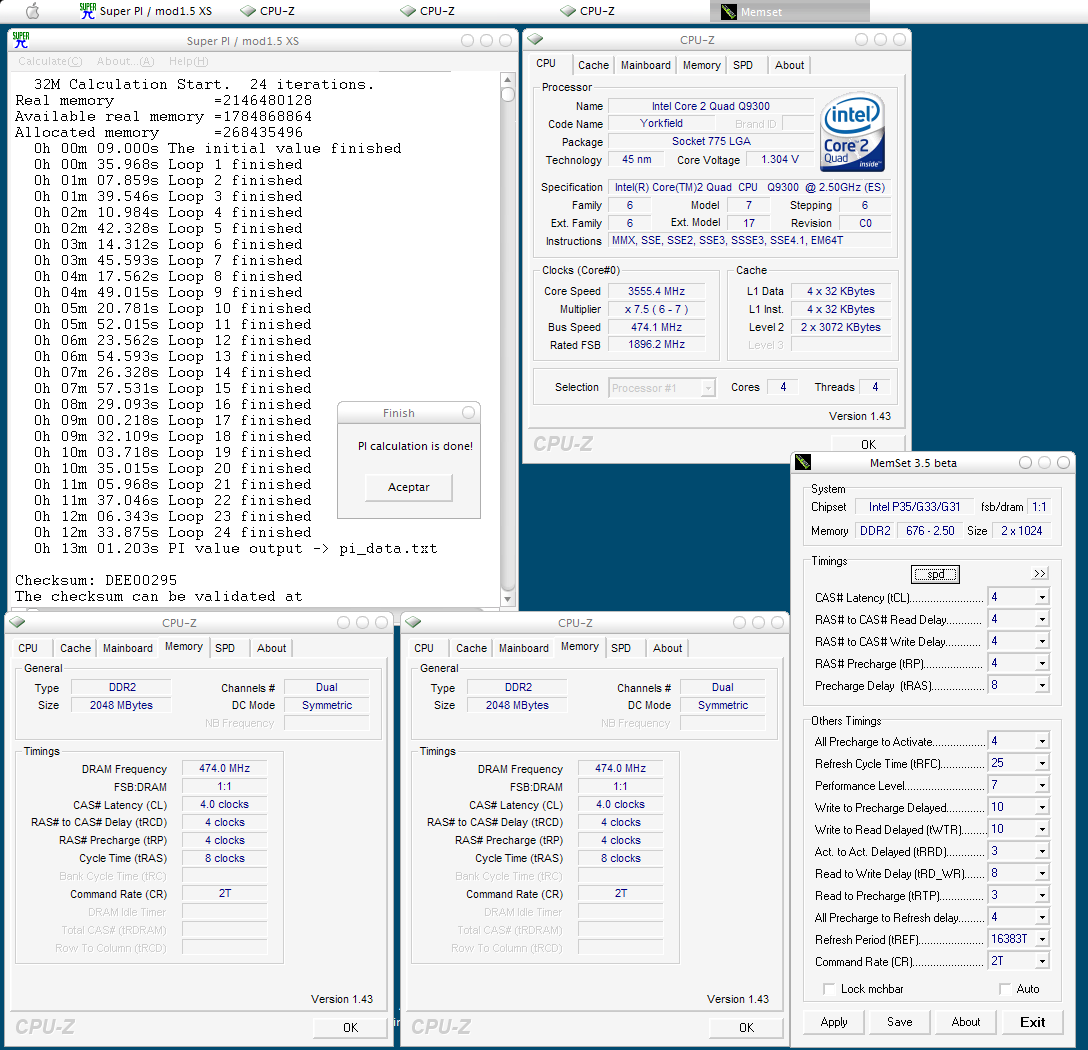Image resolution: width=1088 pixels, height=1050 pixels.
Task: Toggle the Lock mchbar checkbox
Action: pyautogui.click(x=828, y=988)
